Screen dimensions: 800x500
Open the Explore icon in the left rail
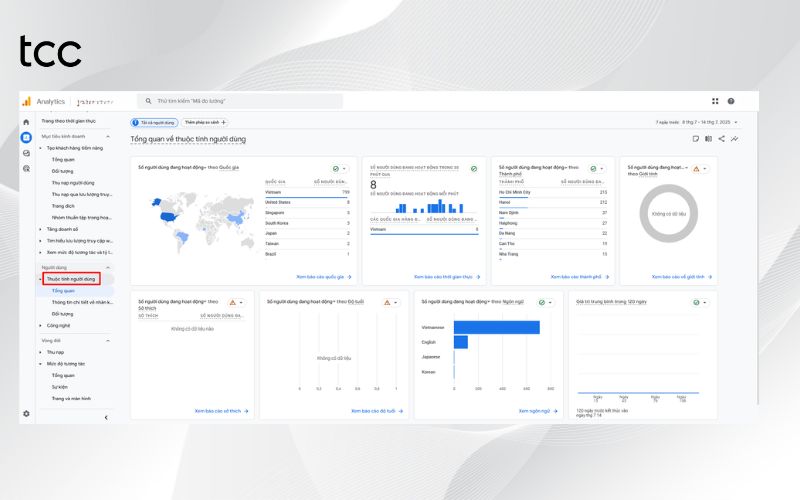coord(26,153)
